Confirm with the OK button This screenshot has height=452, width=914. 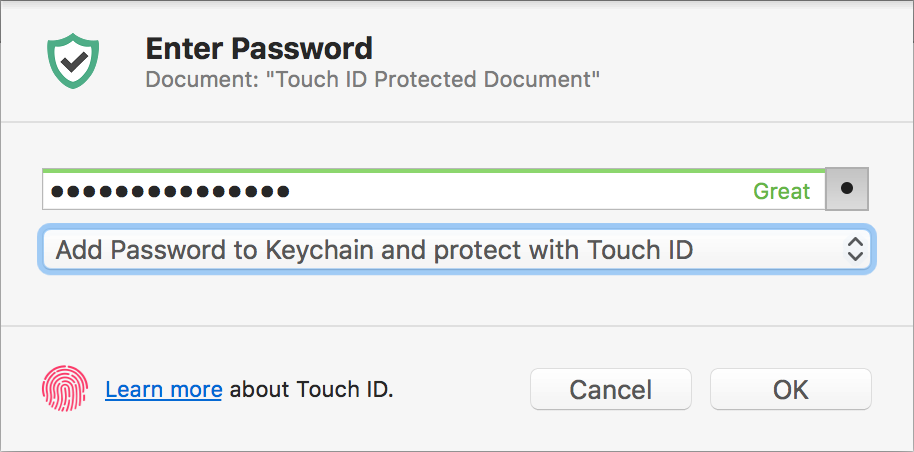(790, 389)
